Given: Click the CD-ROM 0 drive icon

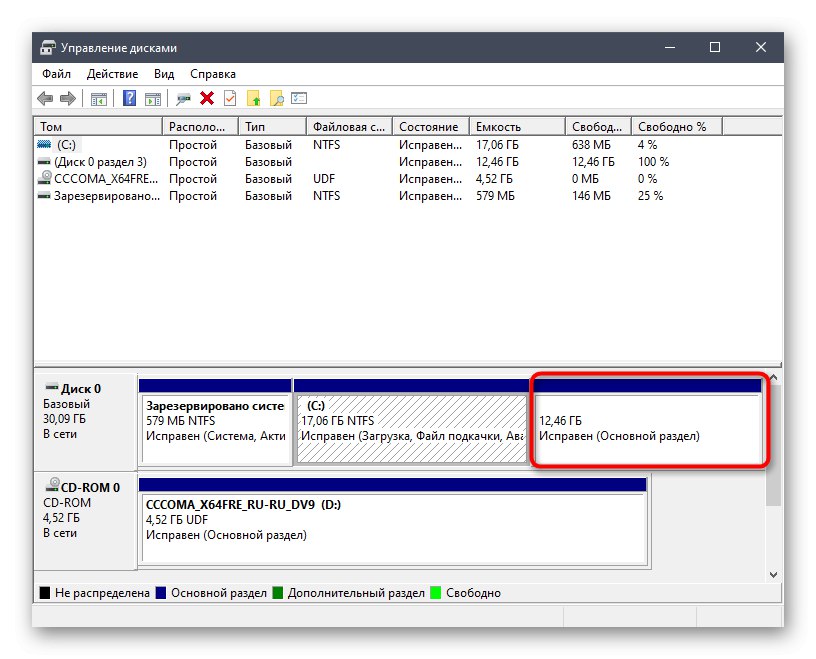Looking at the screenshot, I should tap(52, 485).
